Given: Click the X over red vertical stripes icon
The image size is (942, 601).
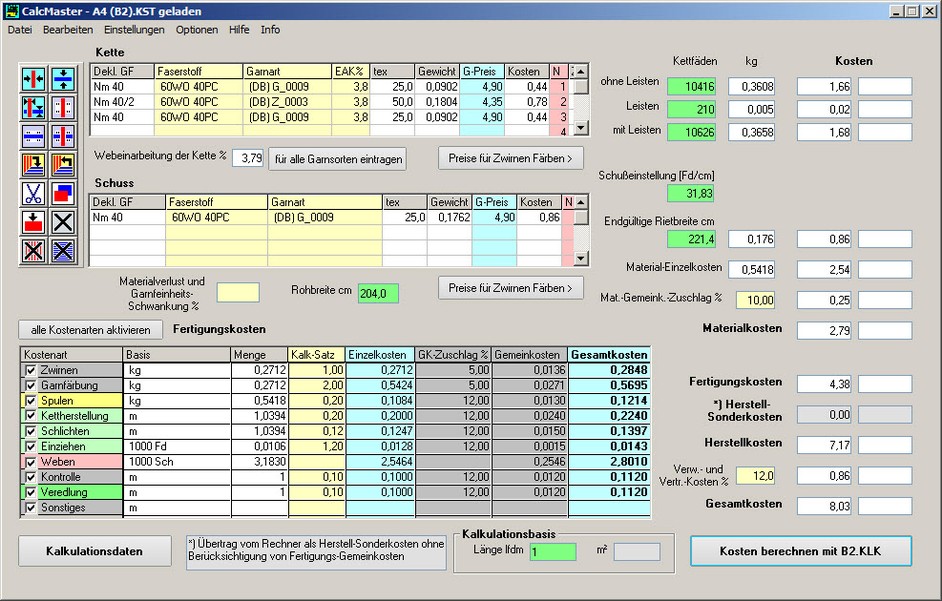Looking at the screenshot, I should pos(34,251).
